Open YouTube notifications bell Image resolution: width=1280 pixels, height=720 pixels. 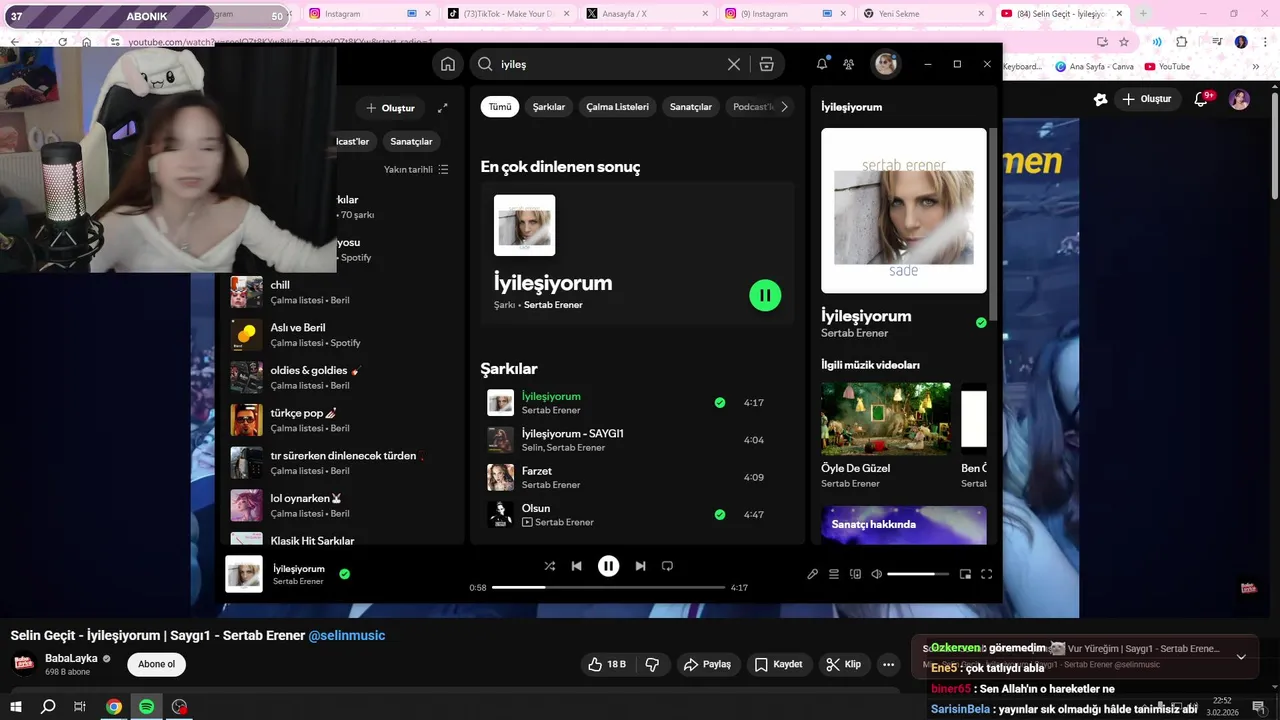[x=1203, y=99]
